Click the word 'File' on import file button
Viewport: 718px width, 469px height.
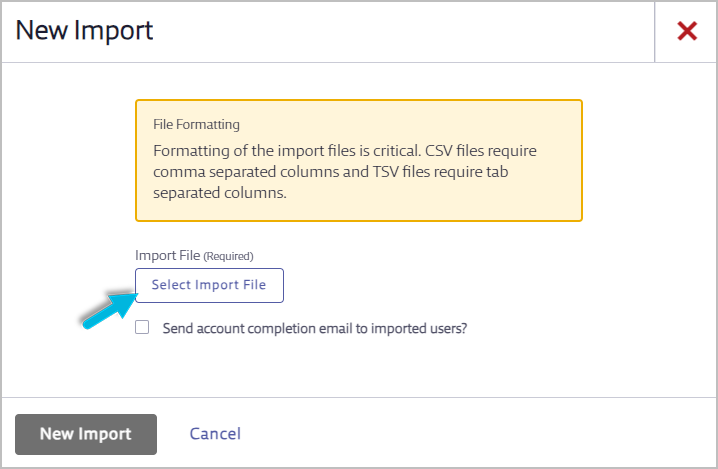coord(255,285)
